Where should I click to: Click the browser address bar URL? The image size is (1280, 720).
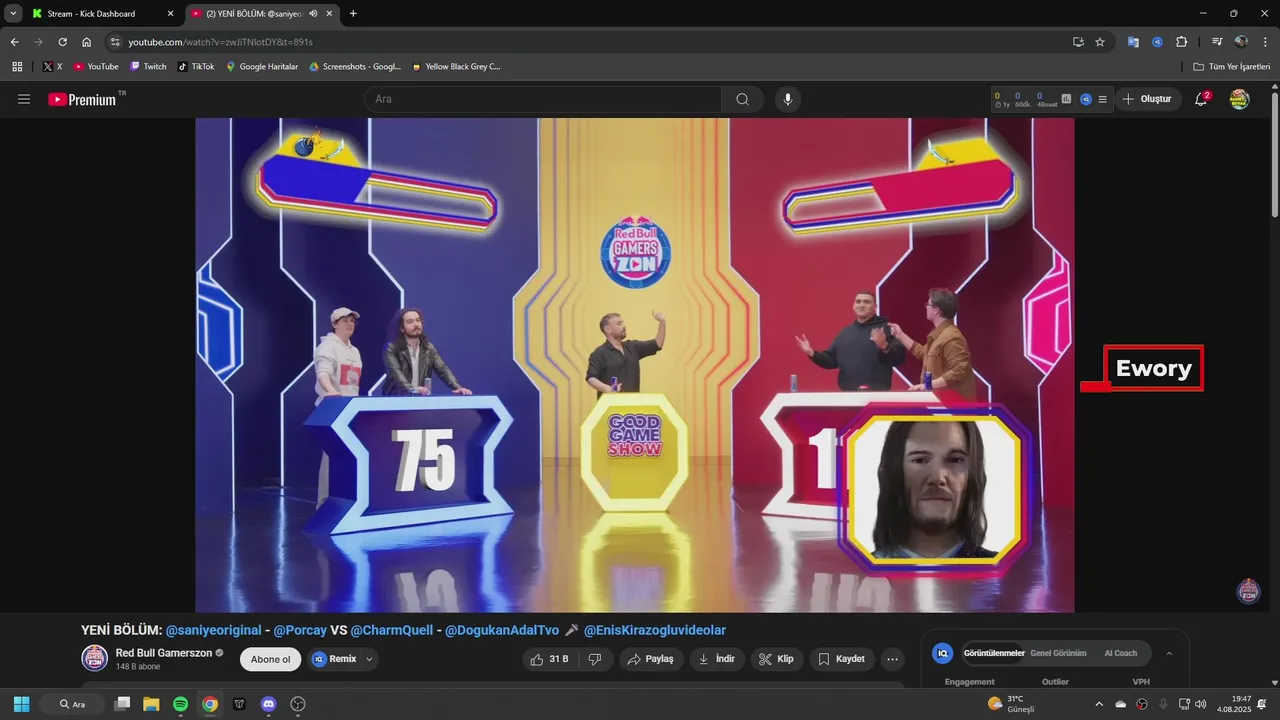point(220,42)
